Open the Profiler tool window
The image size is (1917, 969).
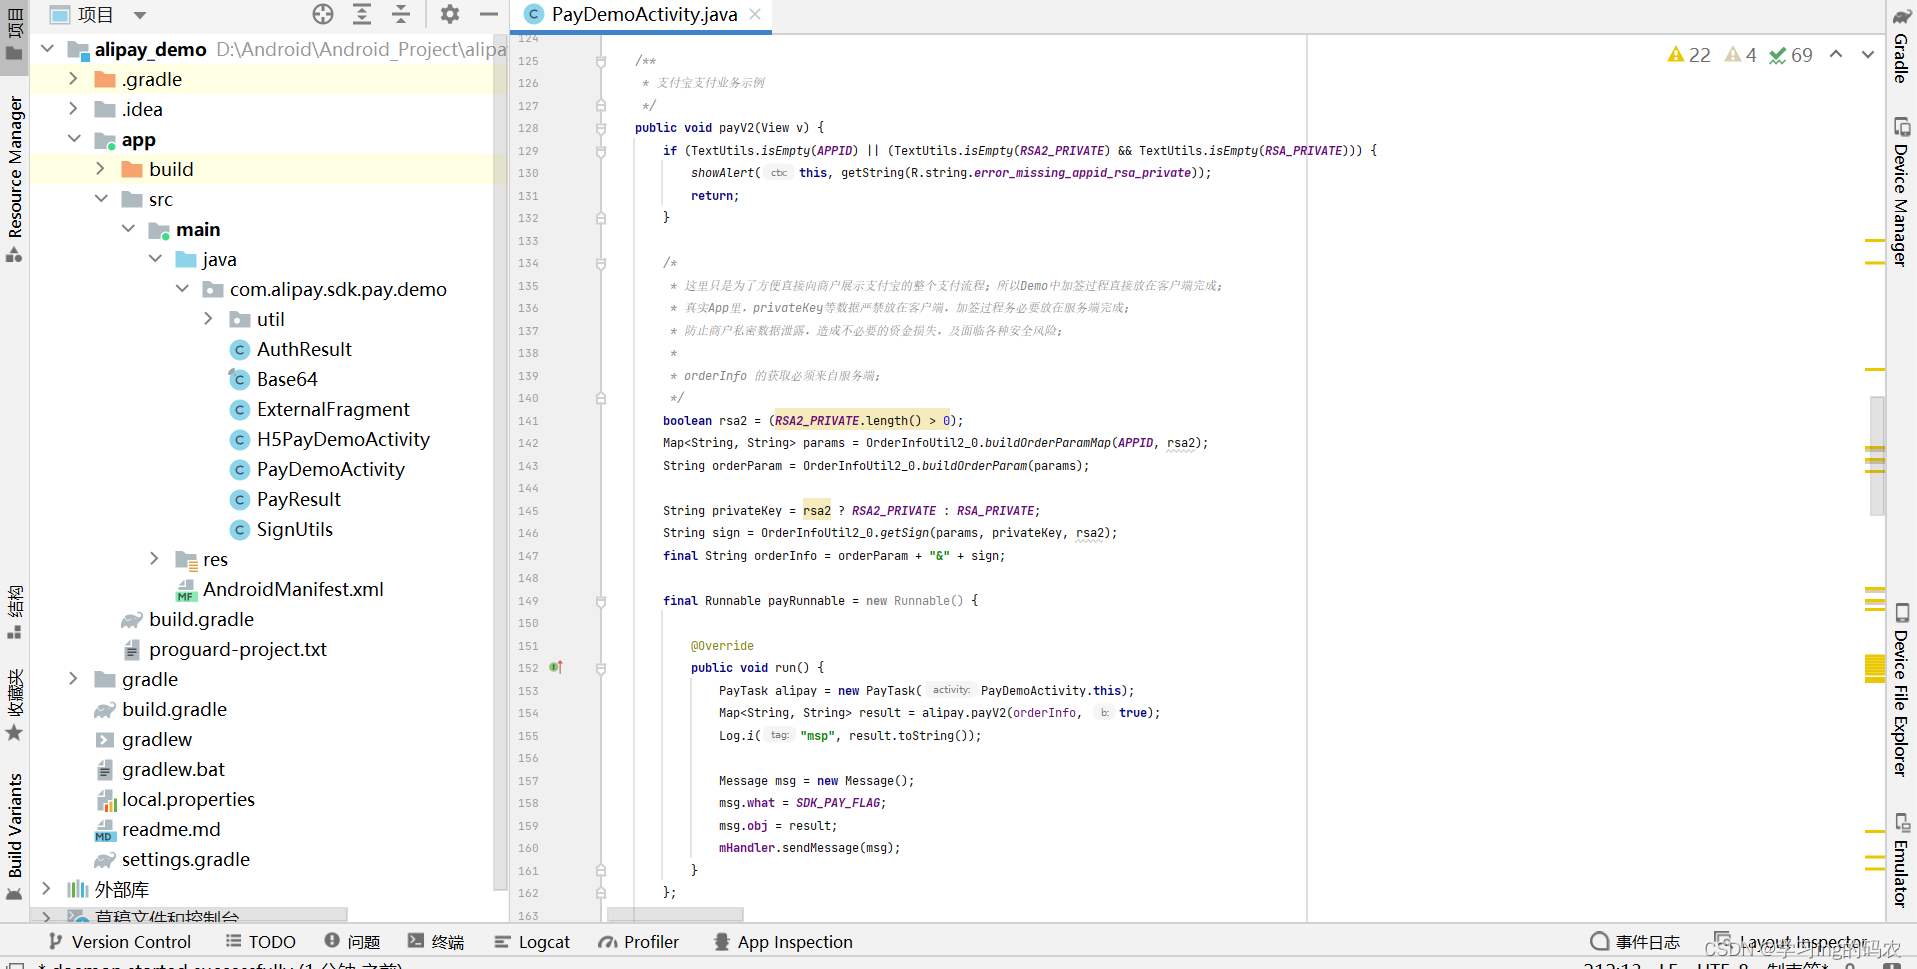pyautogui.click(x=638, y=941)
